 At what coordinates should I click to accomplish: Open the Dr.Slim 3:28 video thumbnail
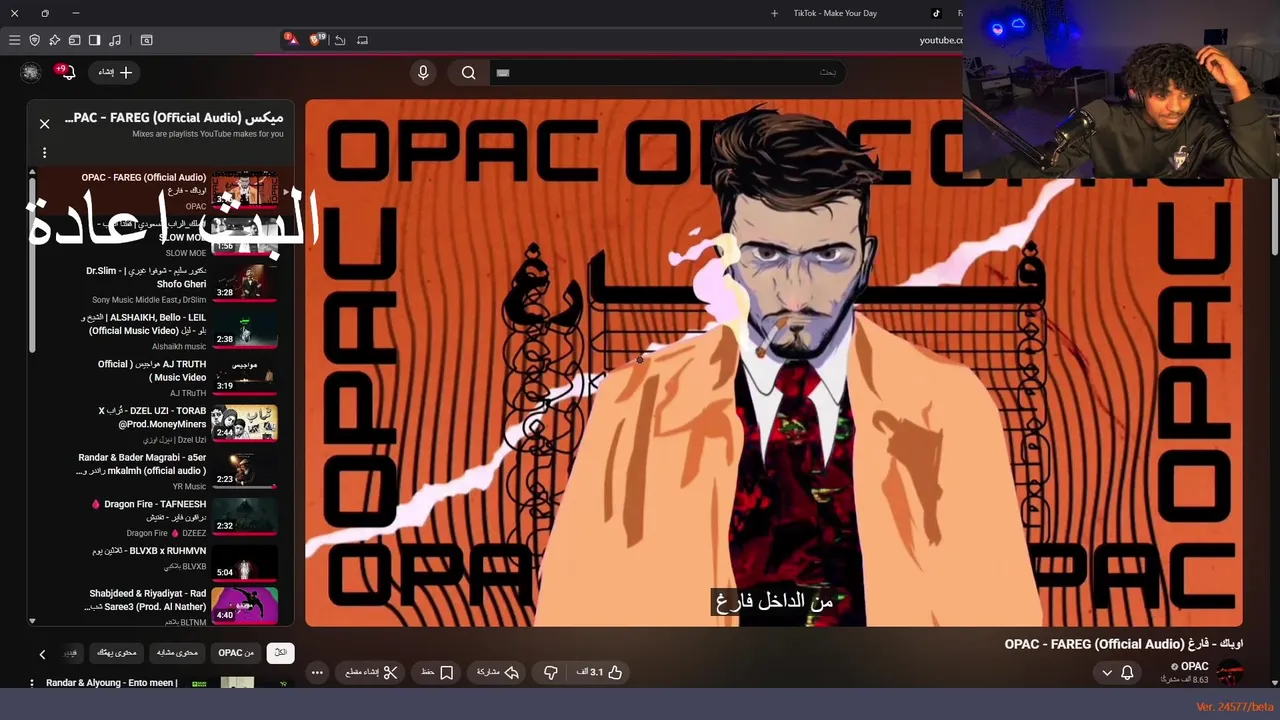tap(244, 283)
